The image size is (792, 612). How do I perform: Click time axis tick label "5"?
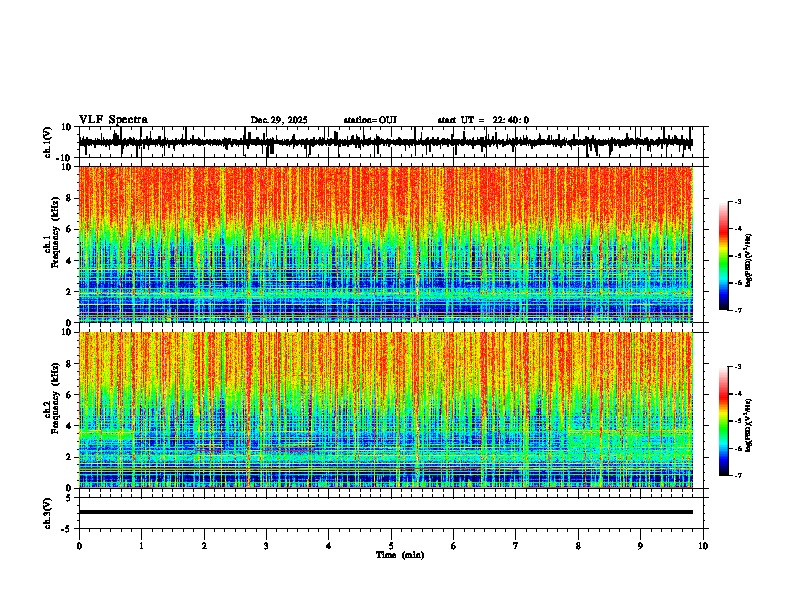(391, 546)
